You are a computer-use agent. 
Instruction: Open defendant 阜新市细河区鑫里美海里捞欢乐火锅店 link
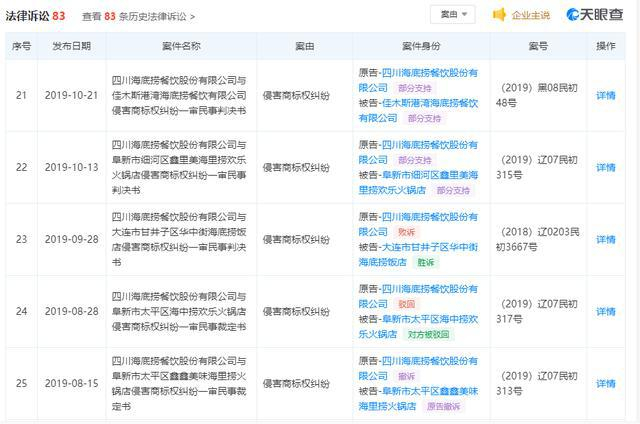418,182
